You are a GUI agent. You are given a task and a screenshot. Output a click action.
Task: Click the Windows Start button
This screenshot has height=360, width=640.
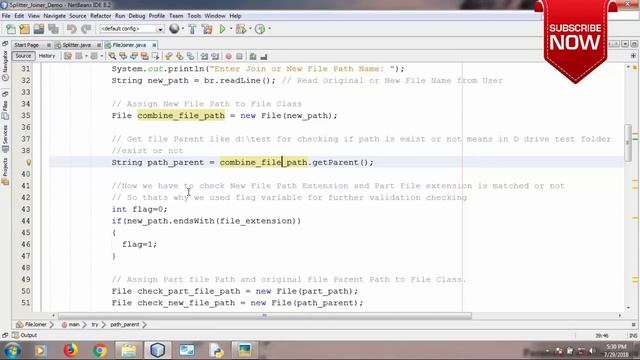(x=12, y=350)
